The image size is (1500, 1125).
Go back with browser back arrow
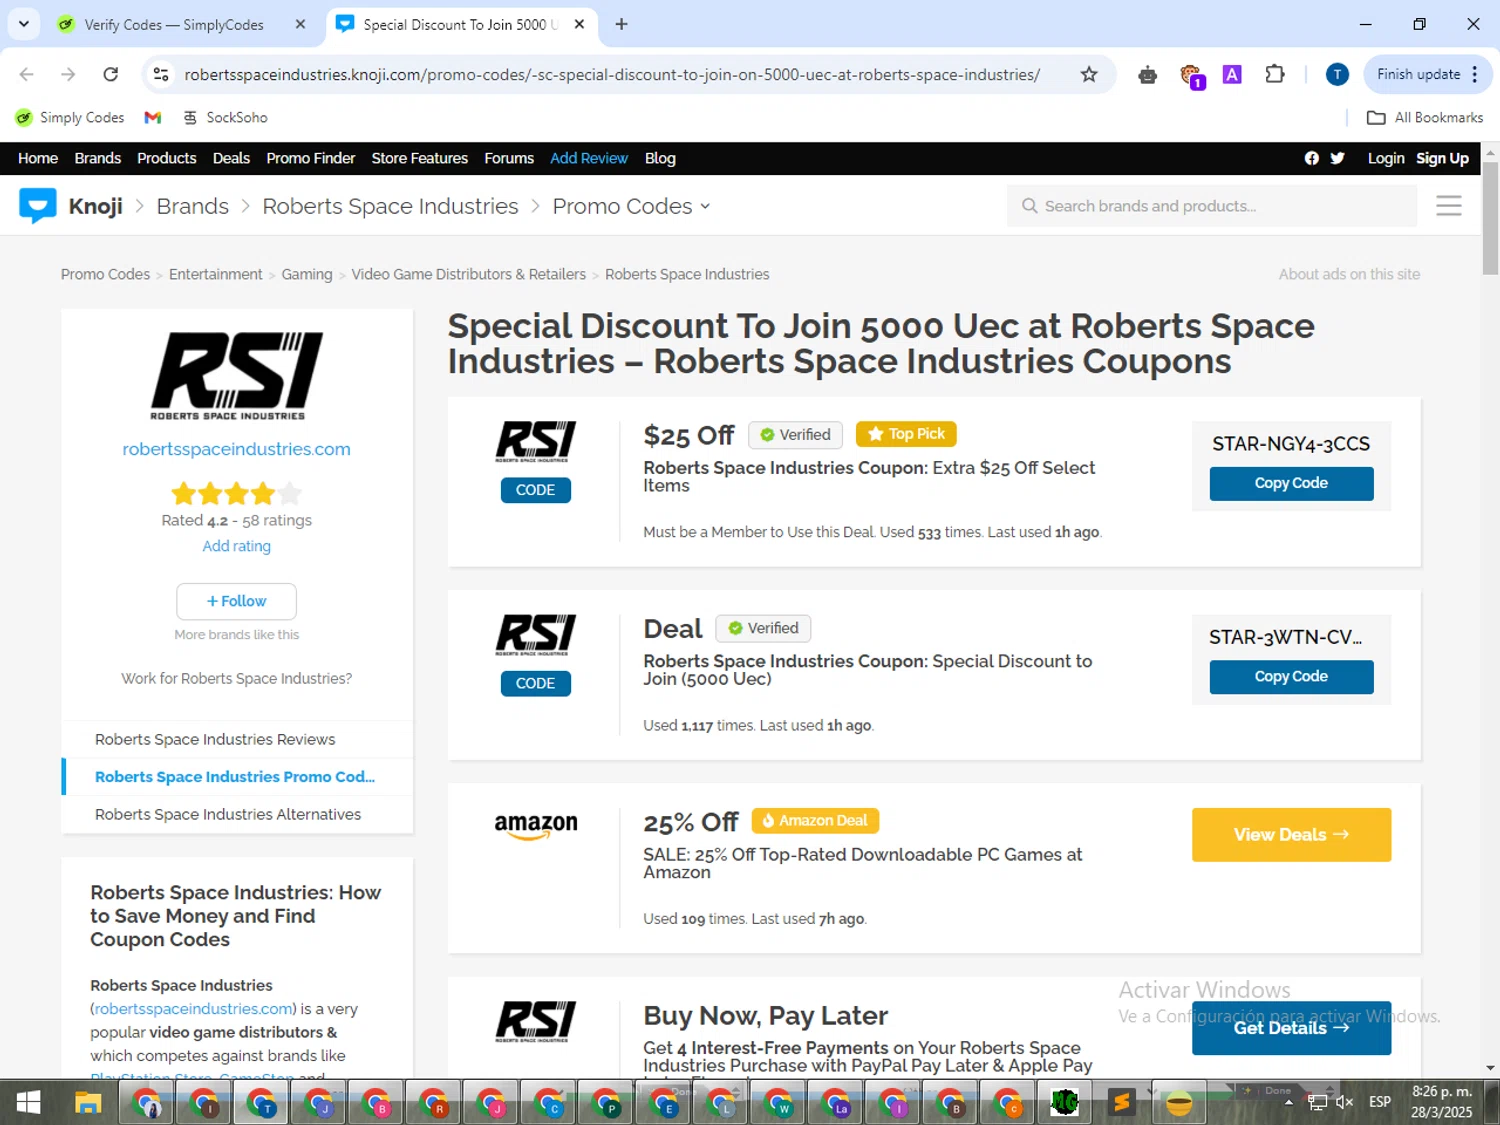[x=27, y=74]
